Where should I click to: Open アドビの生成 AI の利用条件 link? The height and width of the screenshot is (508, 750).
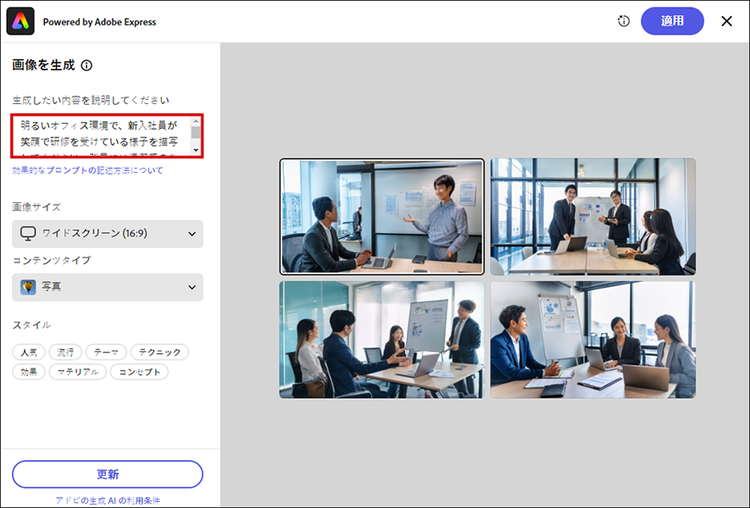click(107, 499)
